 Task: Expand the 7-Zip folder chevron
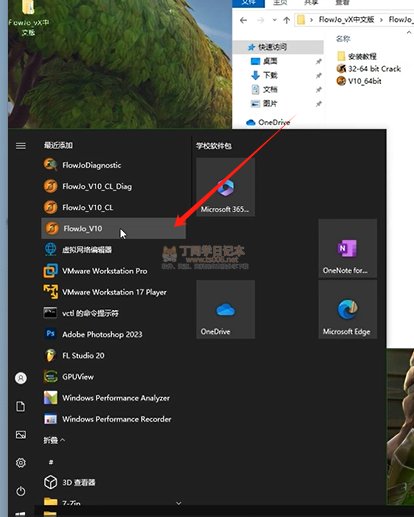coord(179,503)
